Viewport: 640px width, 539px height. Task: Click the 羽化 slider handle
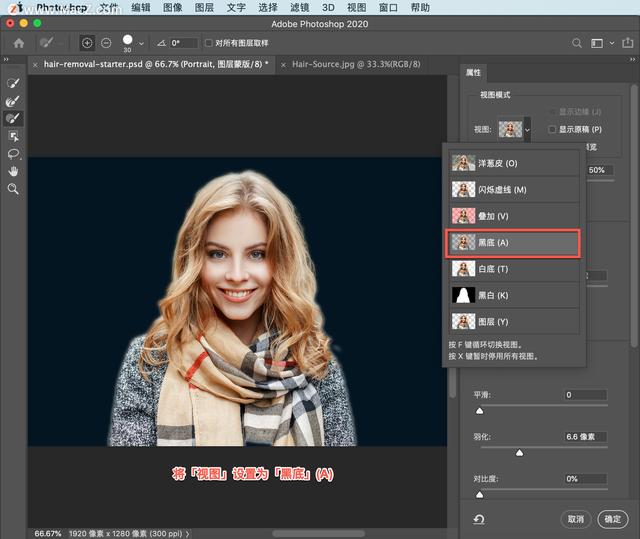(519, 453)
